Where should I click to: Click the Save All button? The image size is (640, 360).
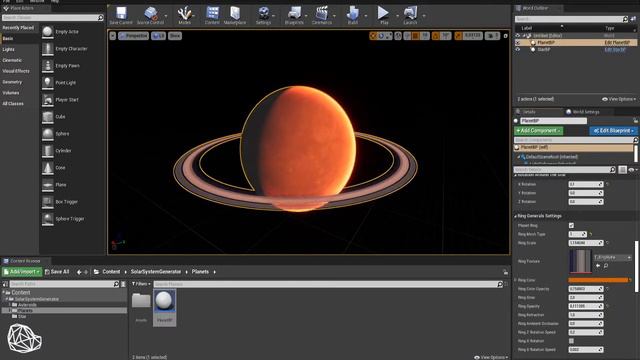pyautogui.click(x=57, y=272)
